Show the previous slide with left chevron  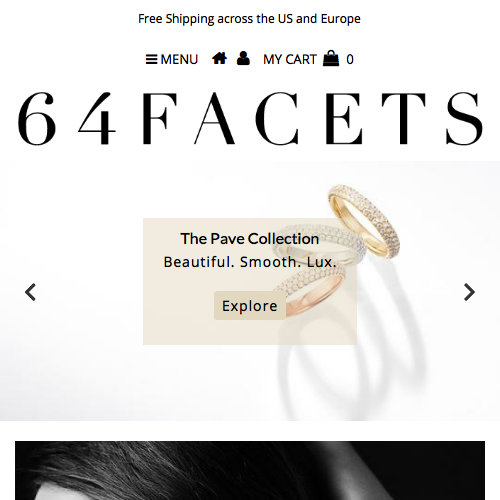[30, 292]
